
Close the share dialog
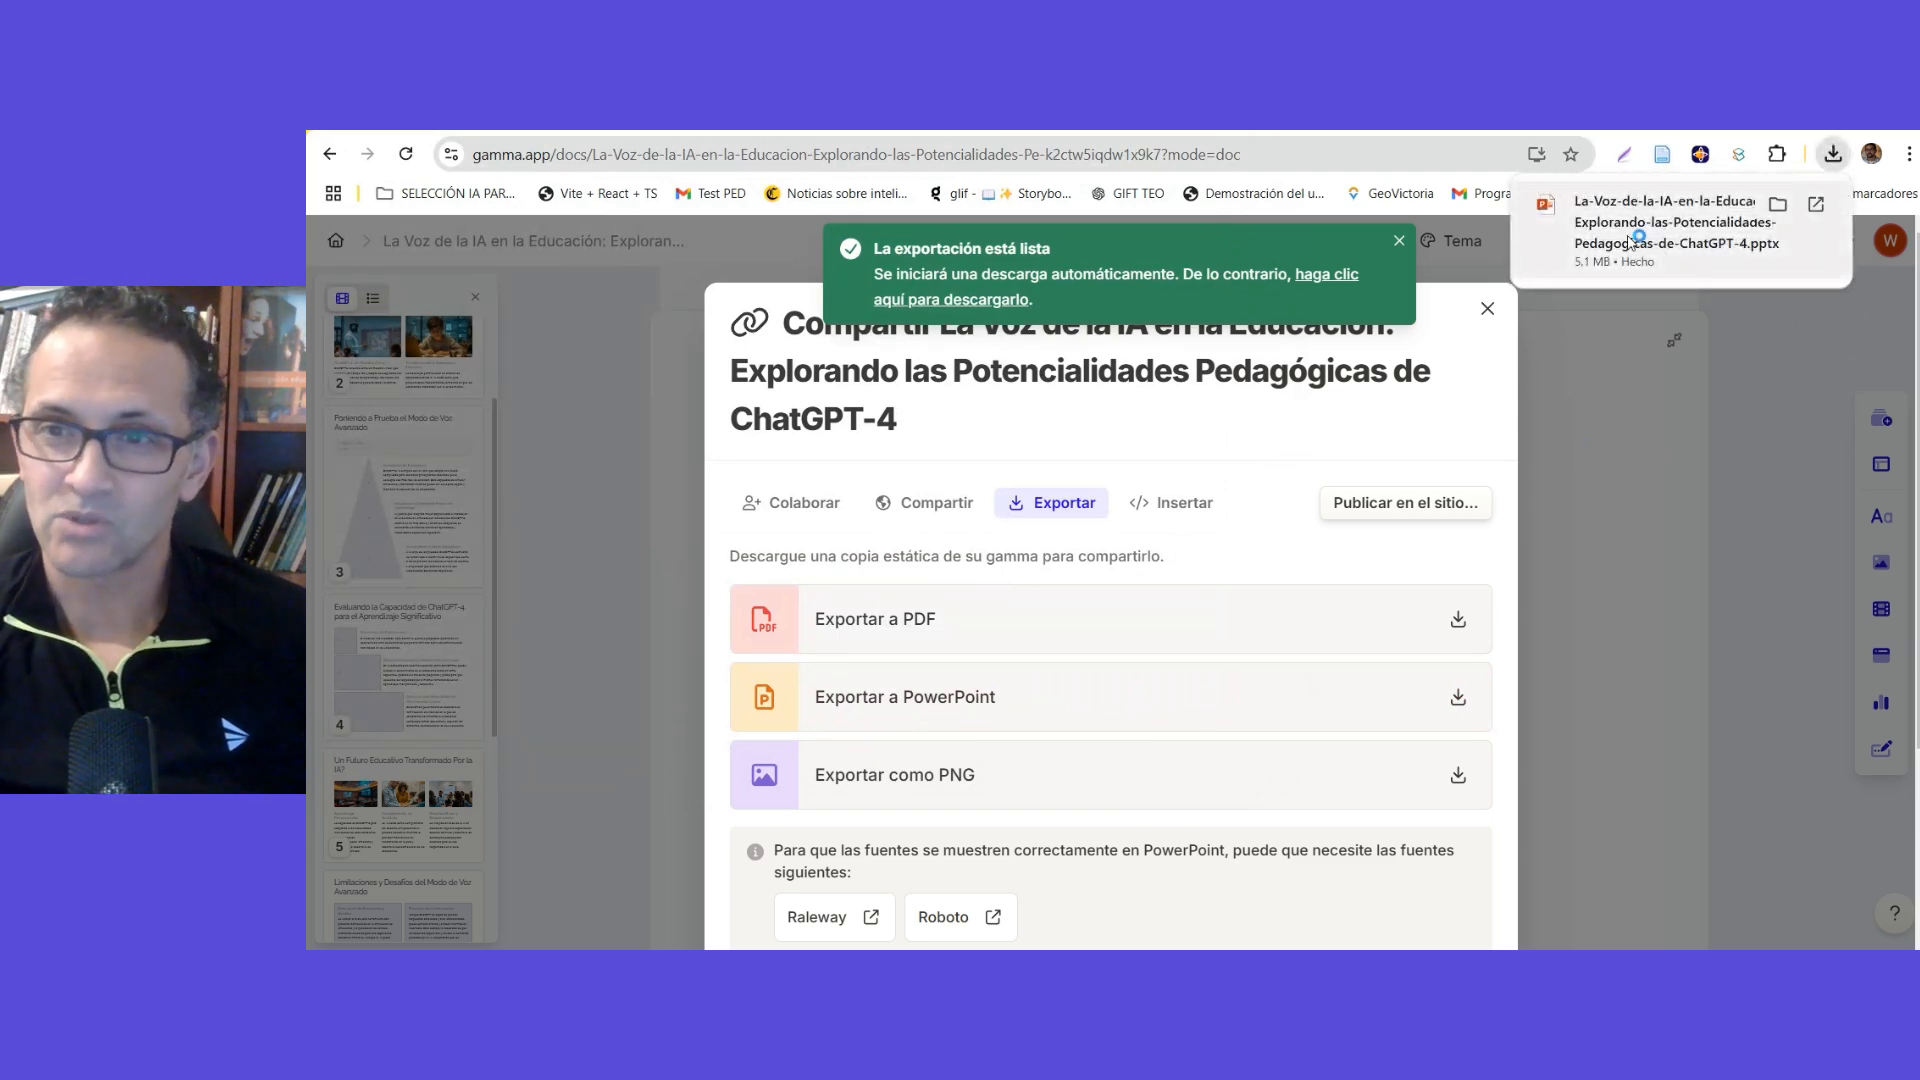coord(1487,309)
